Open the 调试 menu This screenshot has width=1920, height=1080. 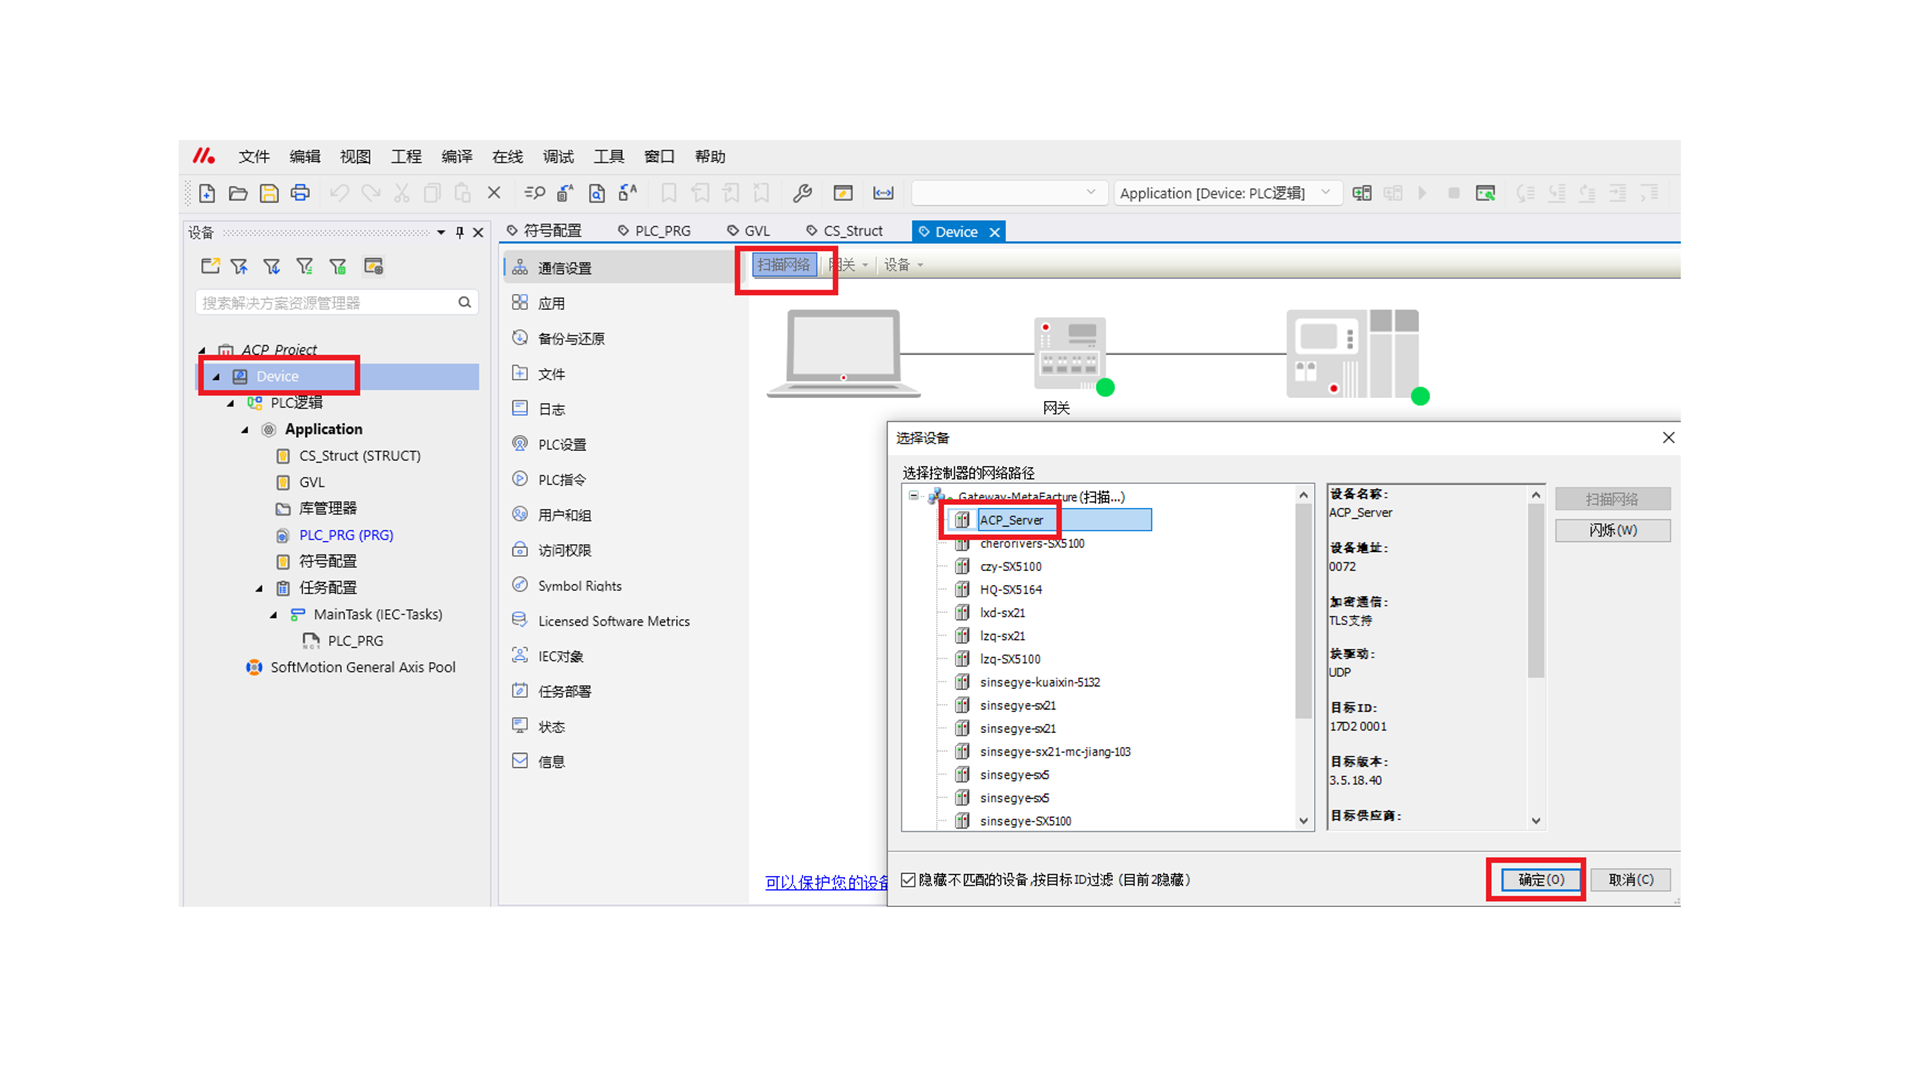coord(558,157)
